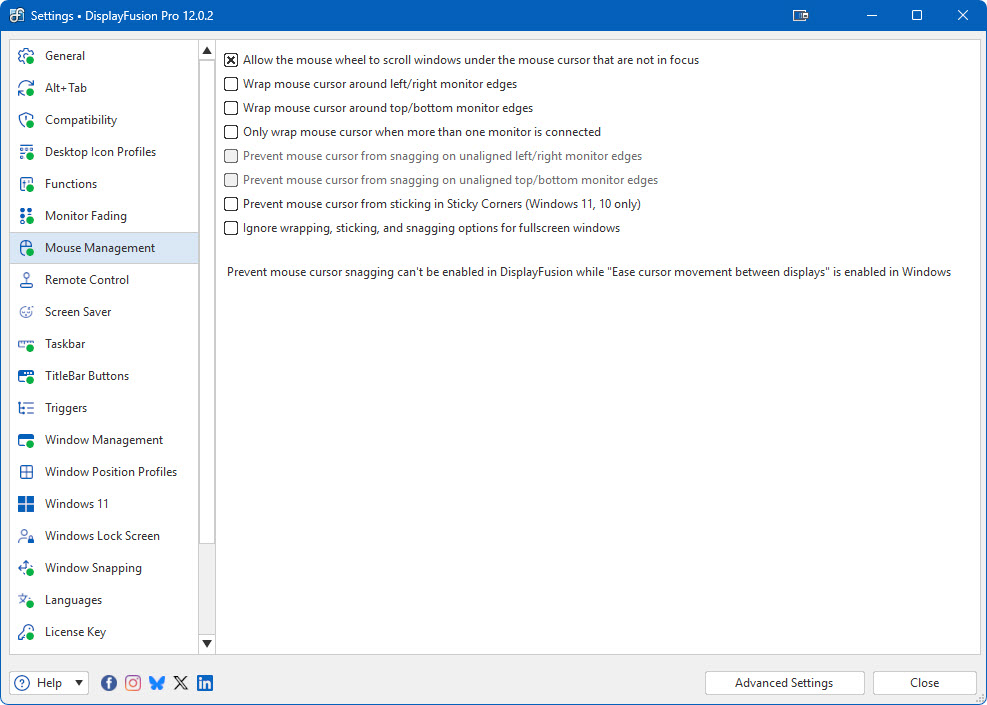Click the Windows 11 logo icon

[27, 504]
